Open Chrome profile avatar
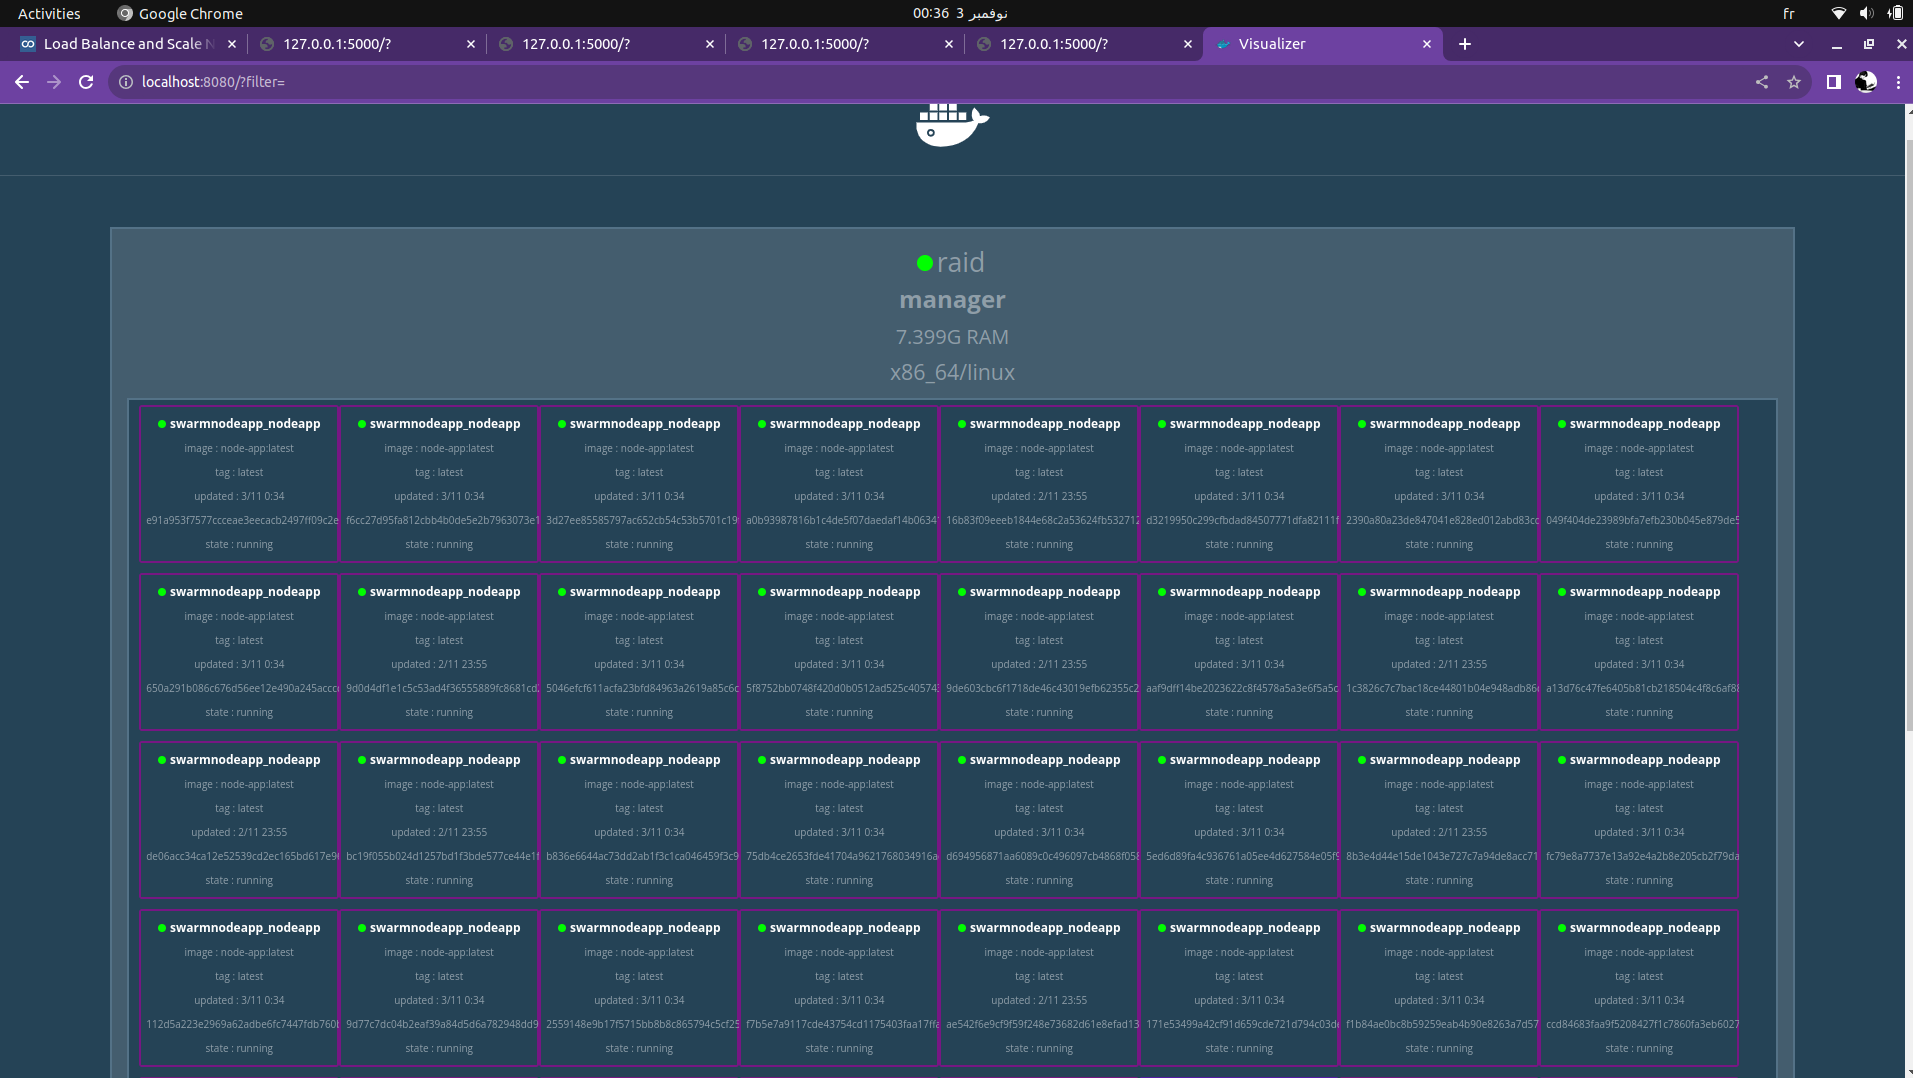This screenshot has width=1913, height=1078. [1866, 82]
